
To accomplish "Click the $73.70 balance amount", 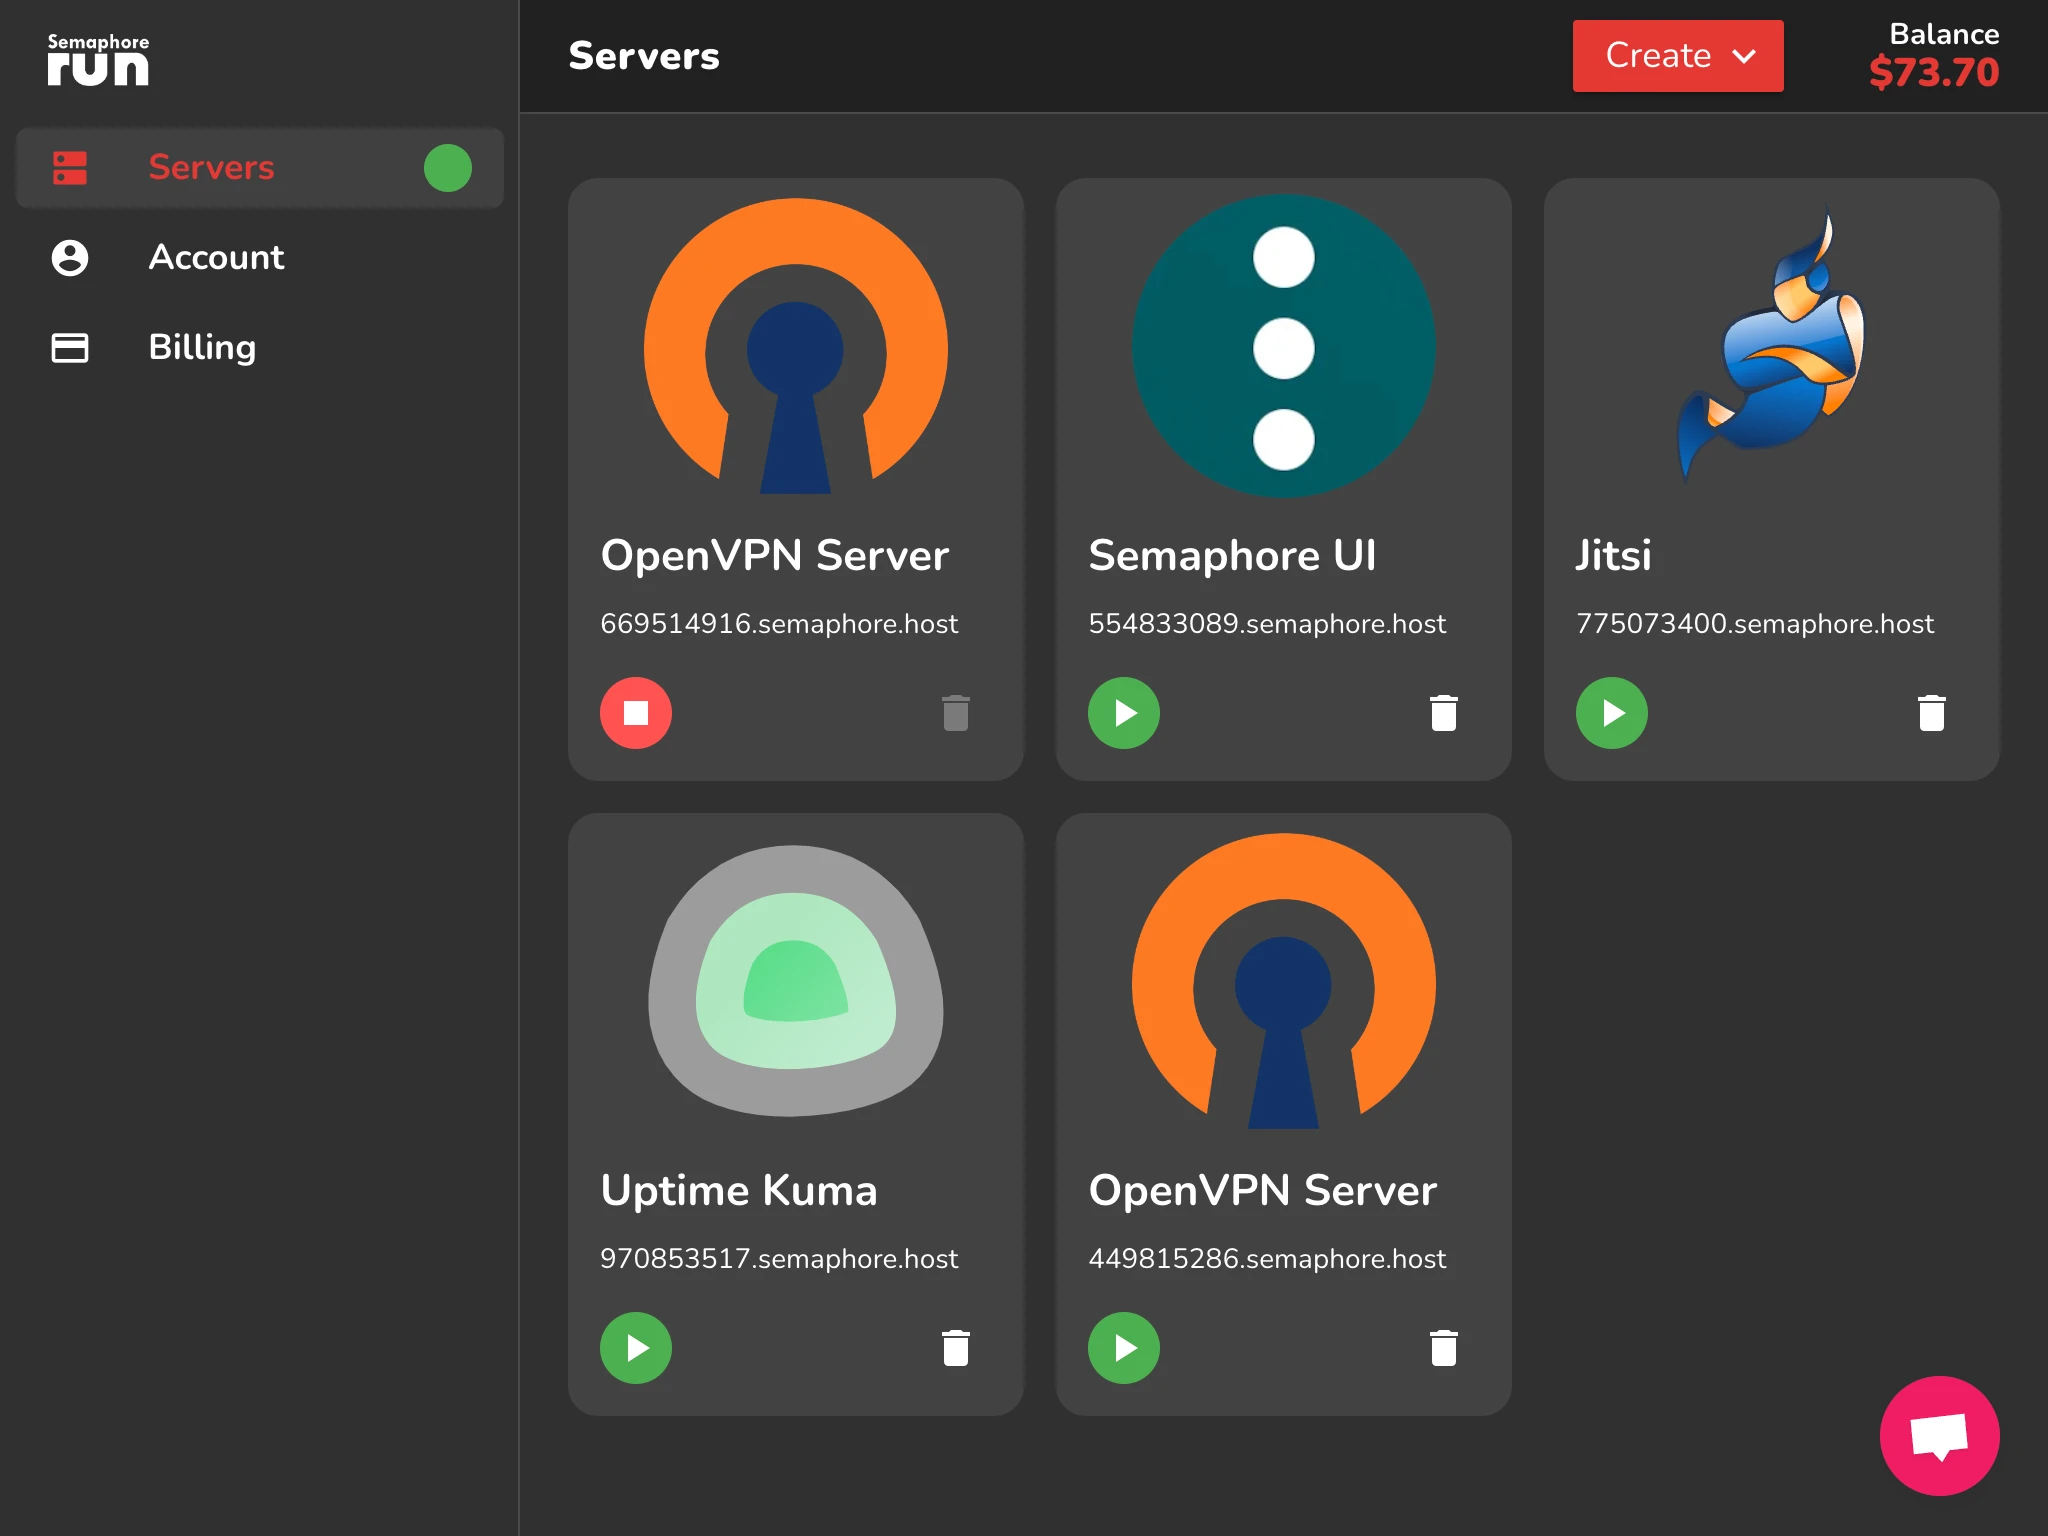I will tap(1934, 72).
